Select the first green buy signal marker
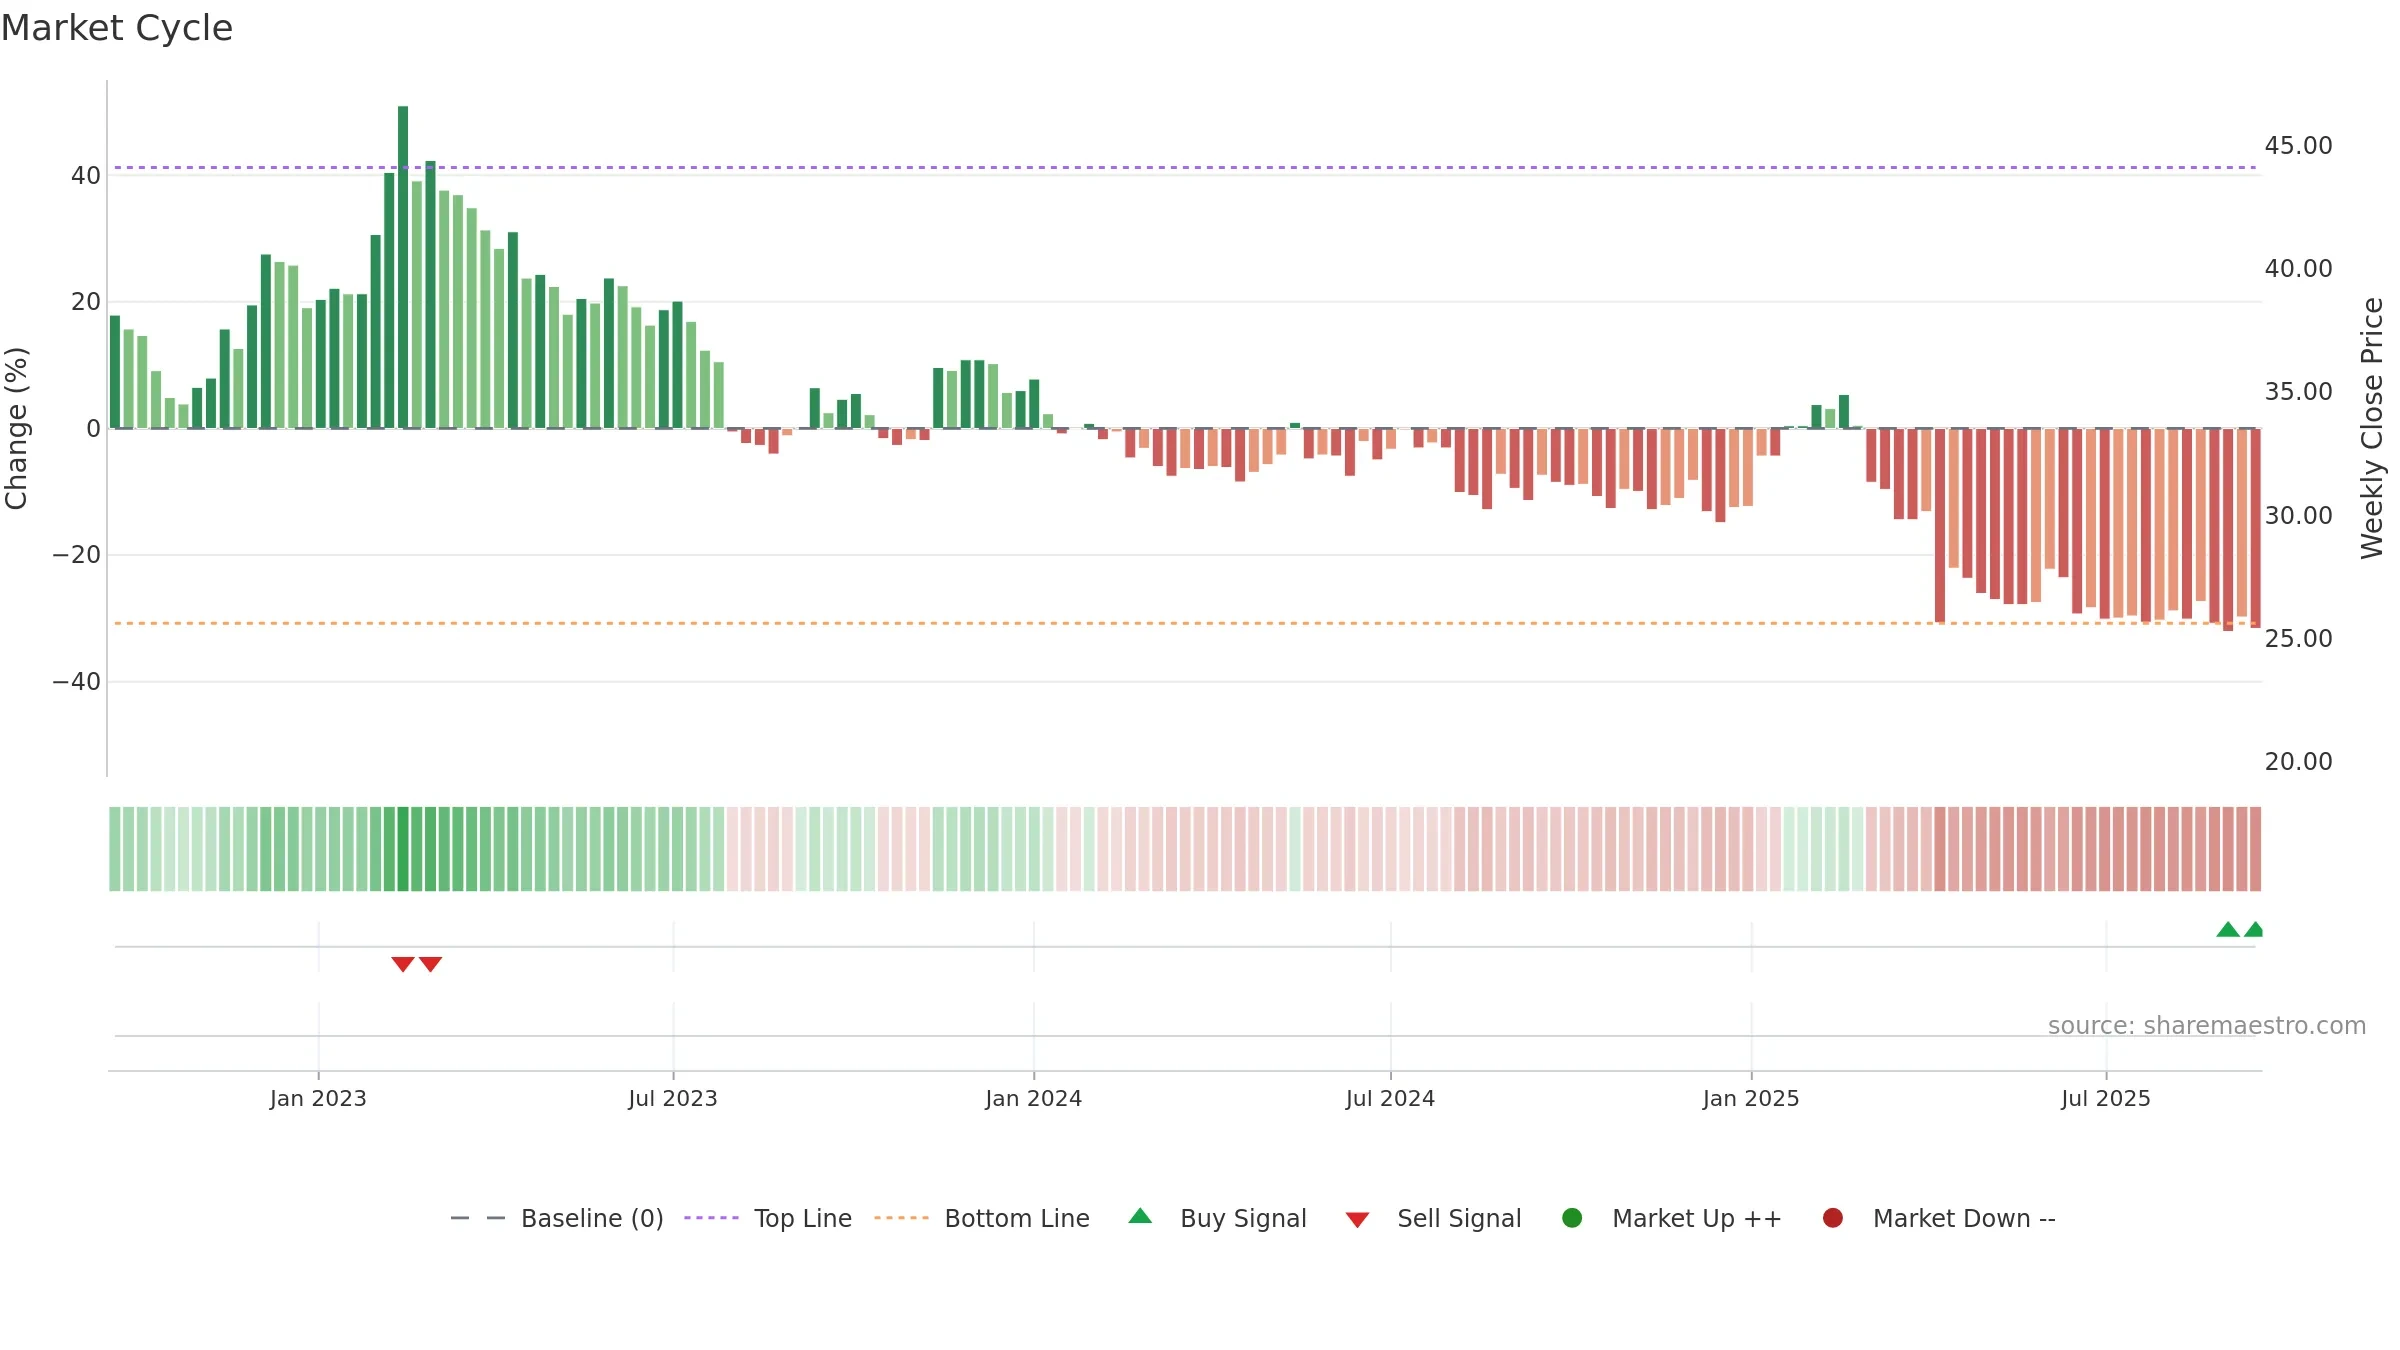 click(2228, 929)
